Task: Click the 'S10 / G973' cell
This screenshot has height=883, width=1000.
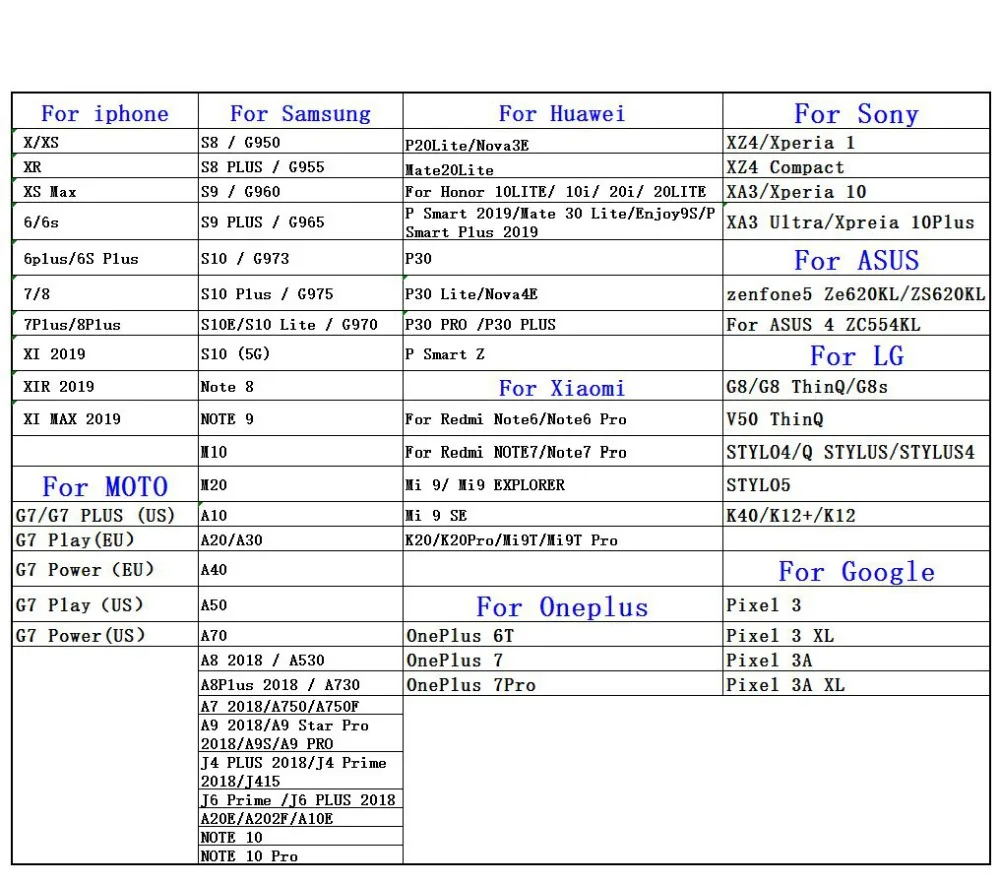Action: pyautogui.click(x=300, y=258)
